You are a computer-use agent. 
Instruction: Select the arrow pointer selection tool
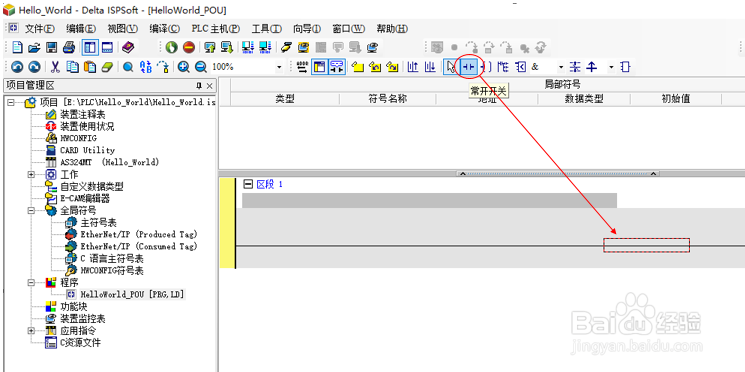(x=450, y=67)
